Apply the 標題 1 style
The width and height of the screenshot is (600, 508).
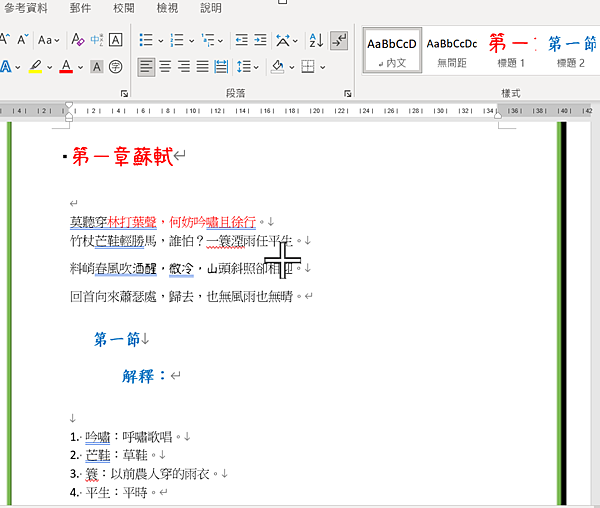pos(512,50)
